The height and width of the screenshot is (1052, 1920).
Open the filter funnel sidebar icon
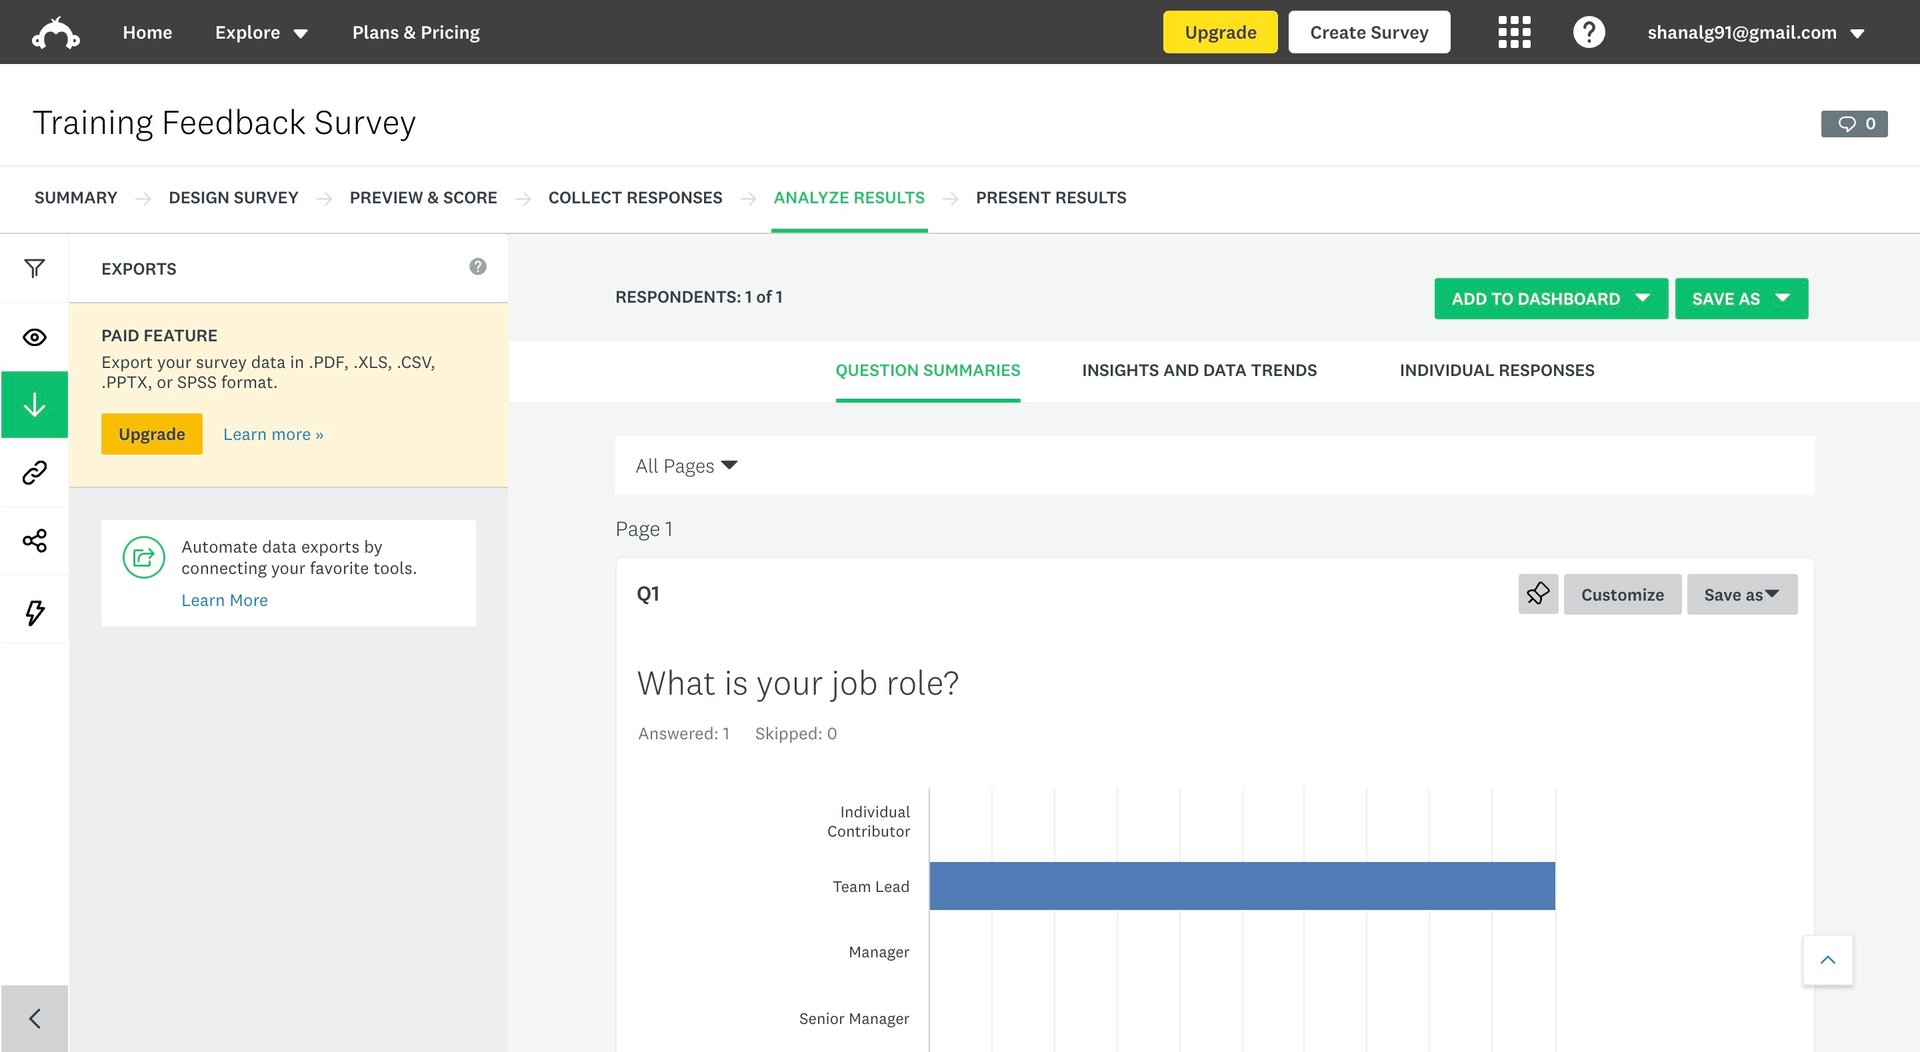click(35, 268)
